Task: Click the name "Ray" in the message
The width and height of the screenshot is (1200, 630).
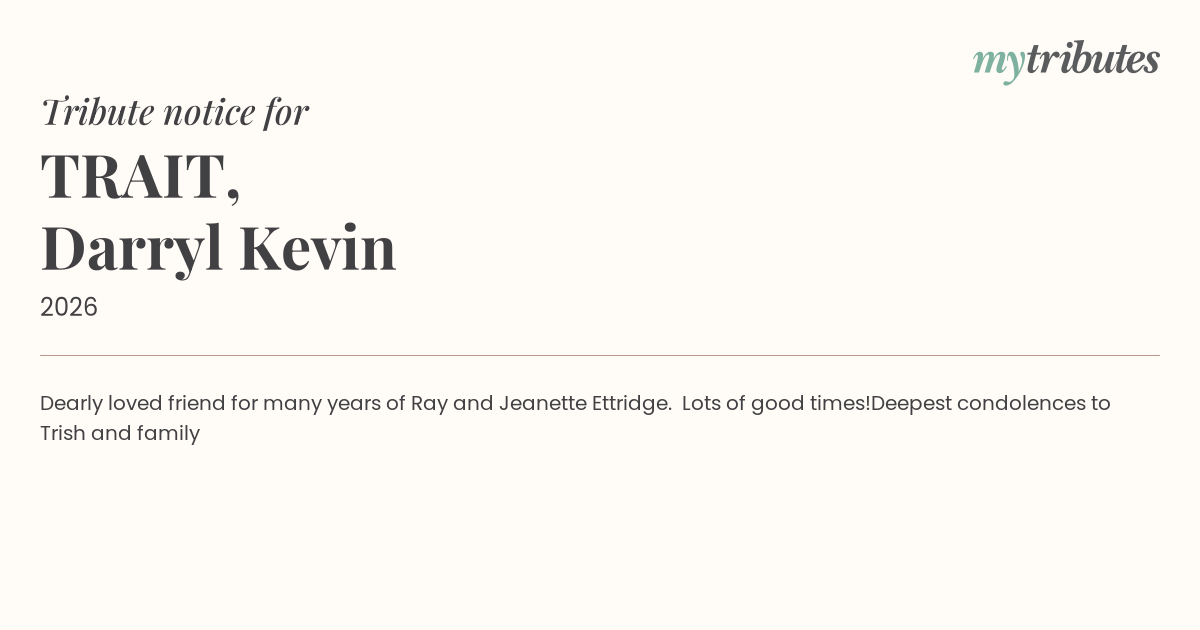Action: click(x=429, y=403)
